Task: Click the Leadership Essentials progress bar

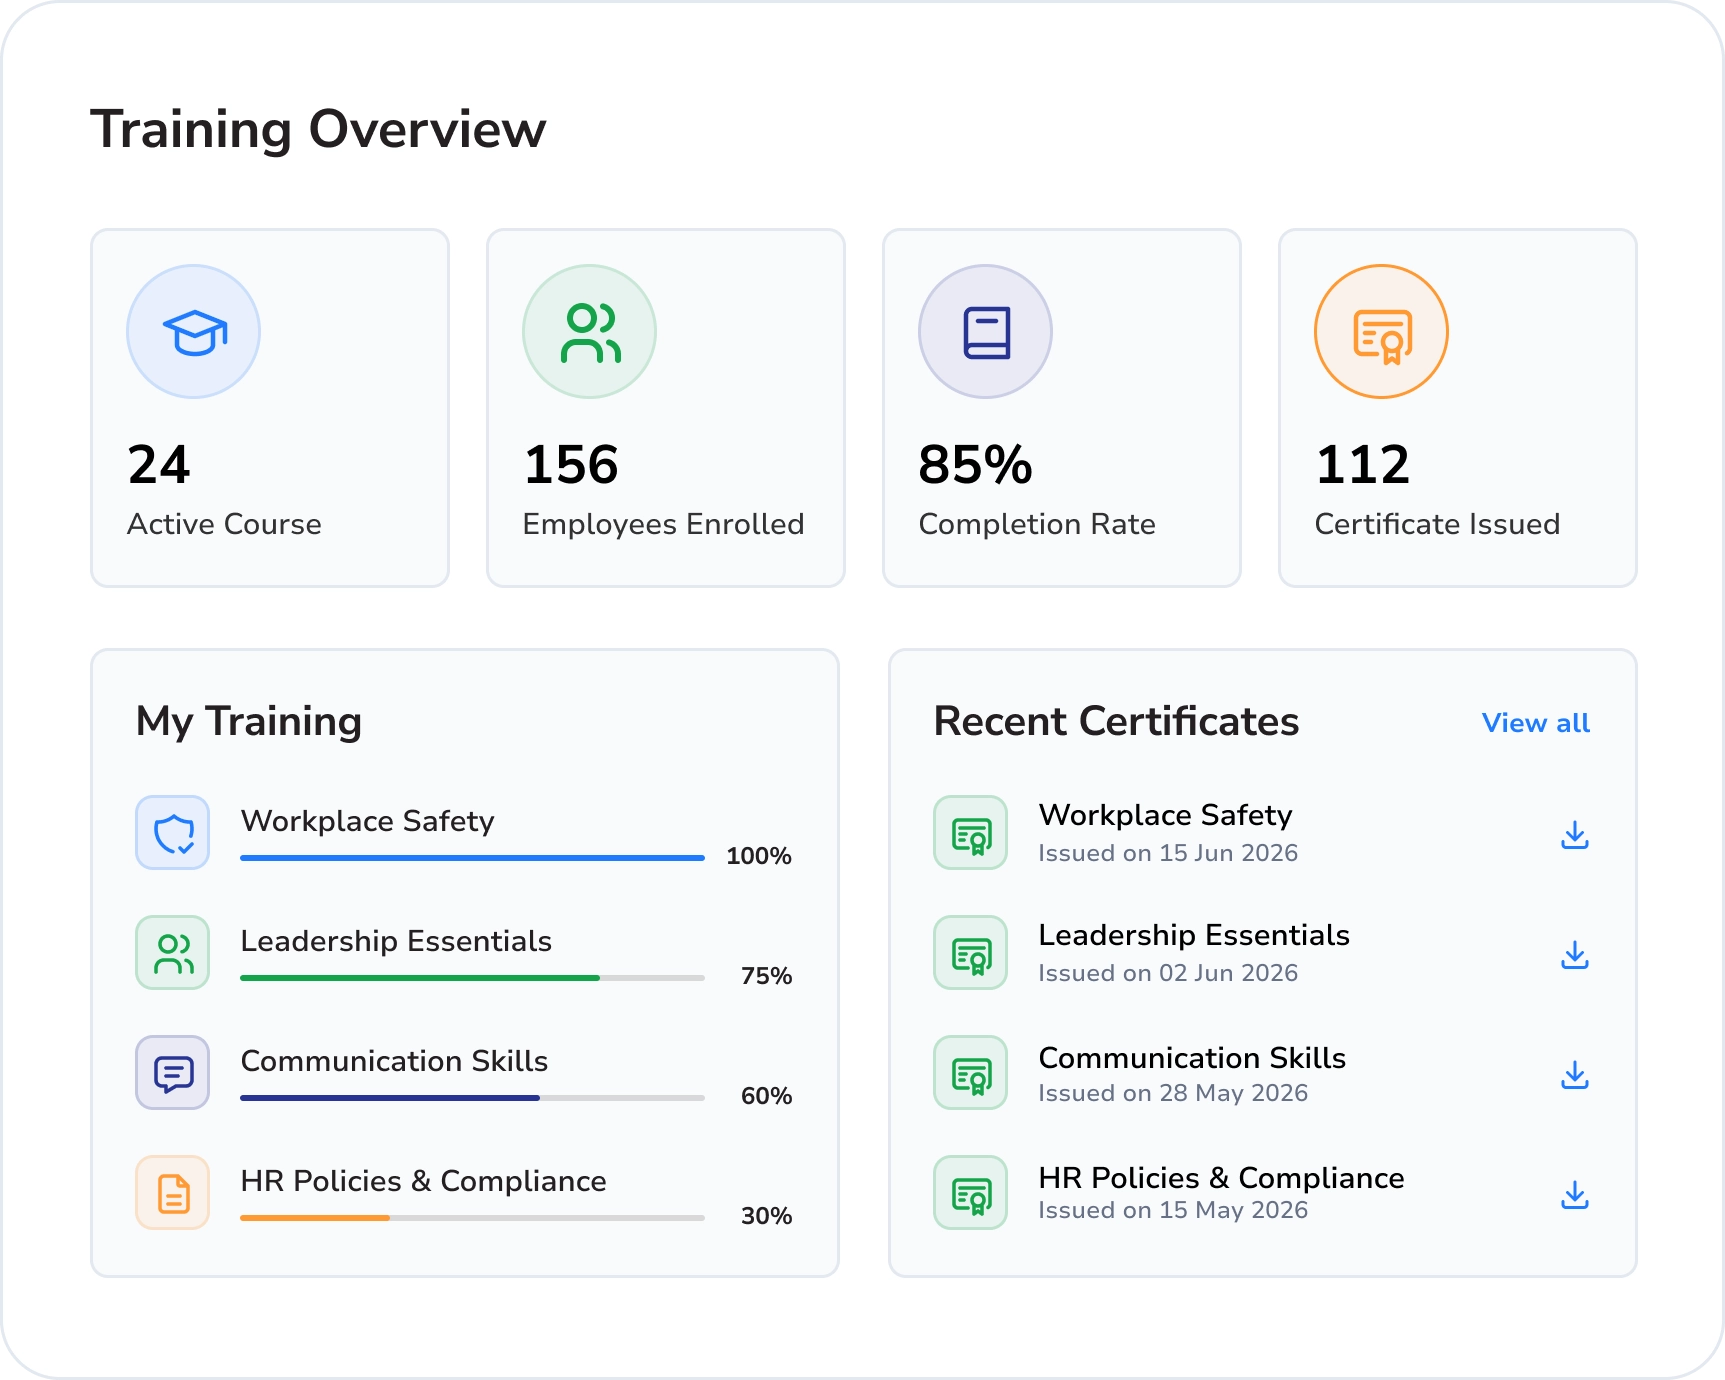Action: (473, 978)
